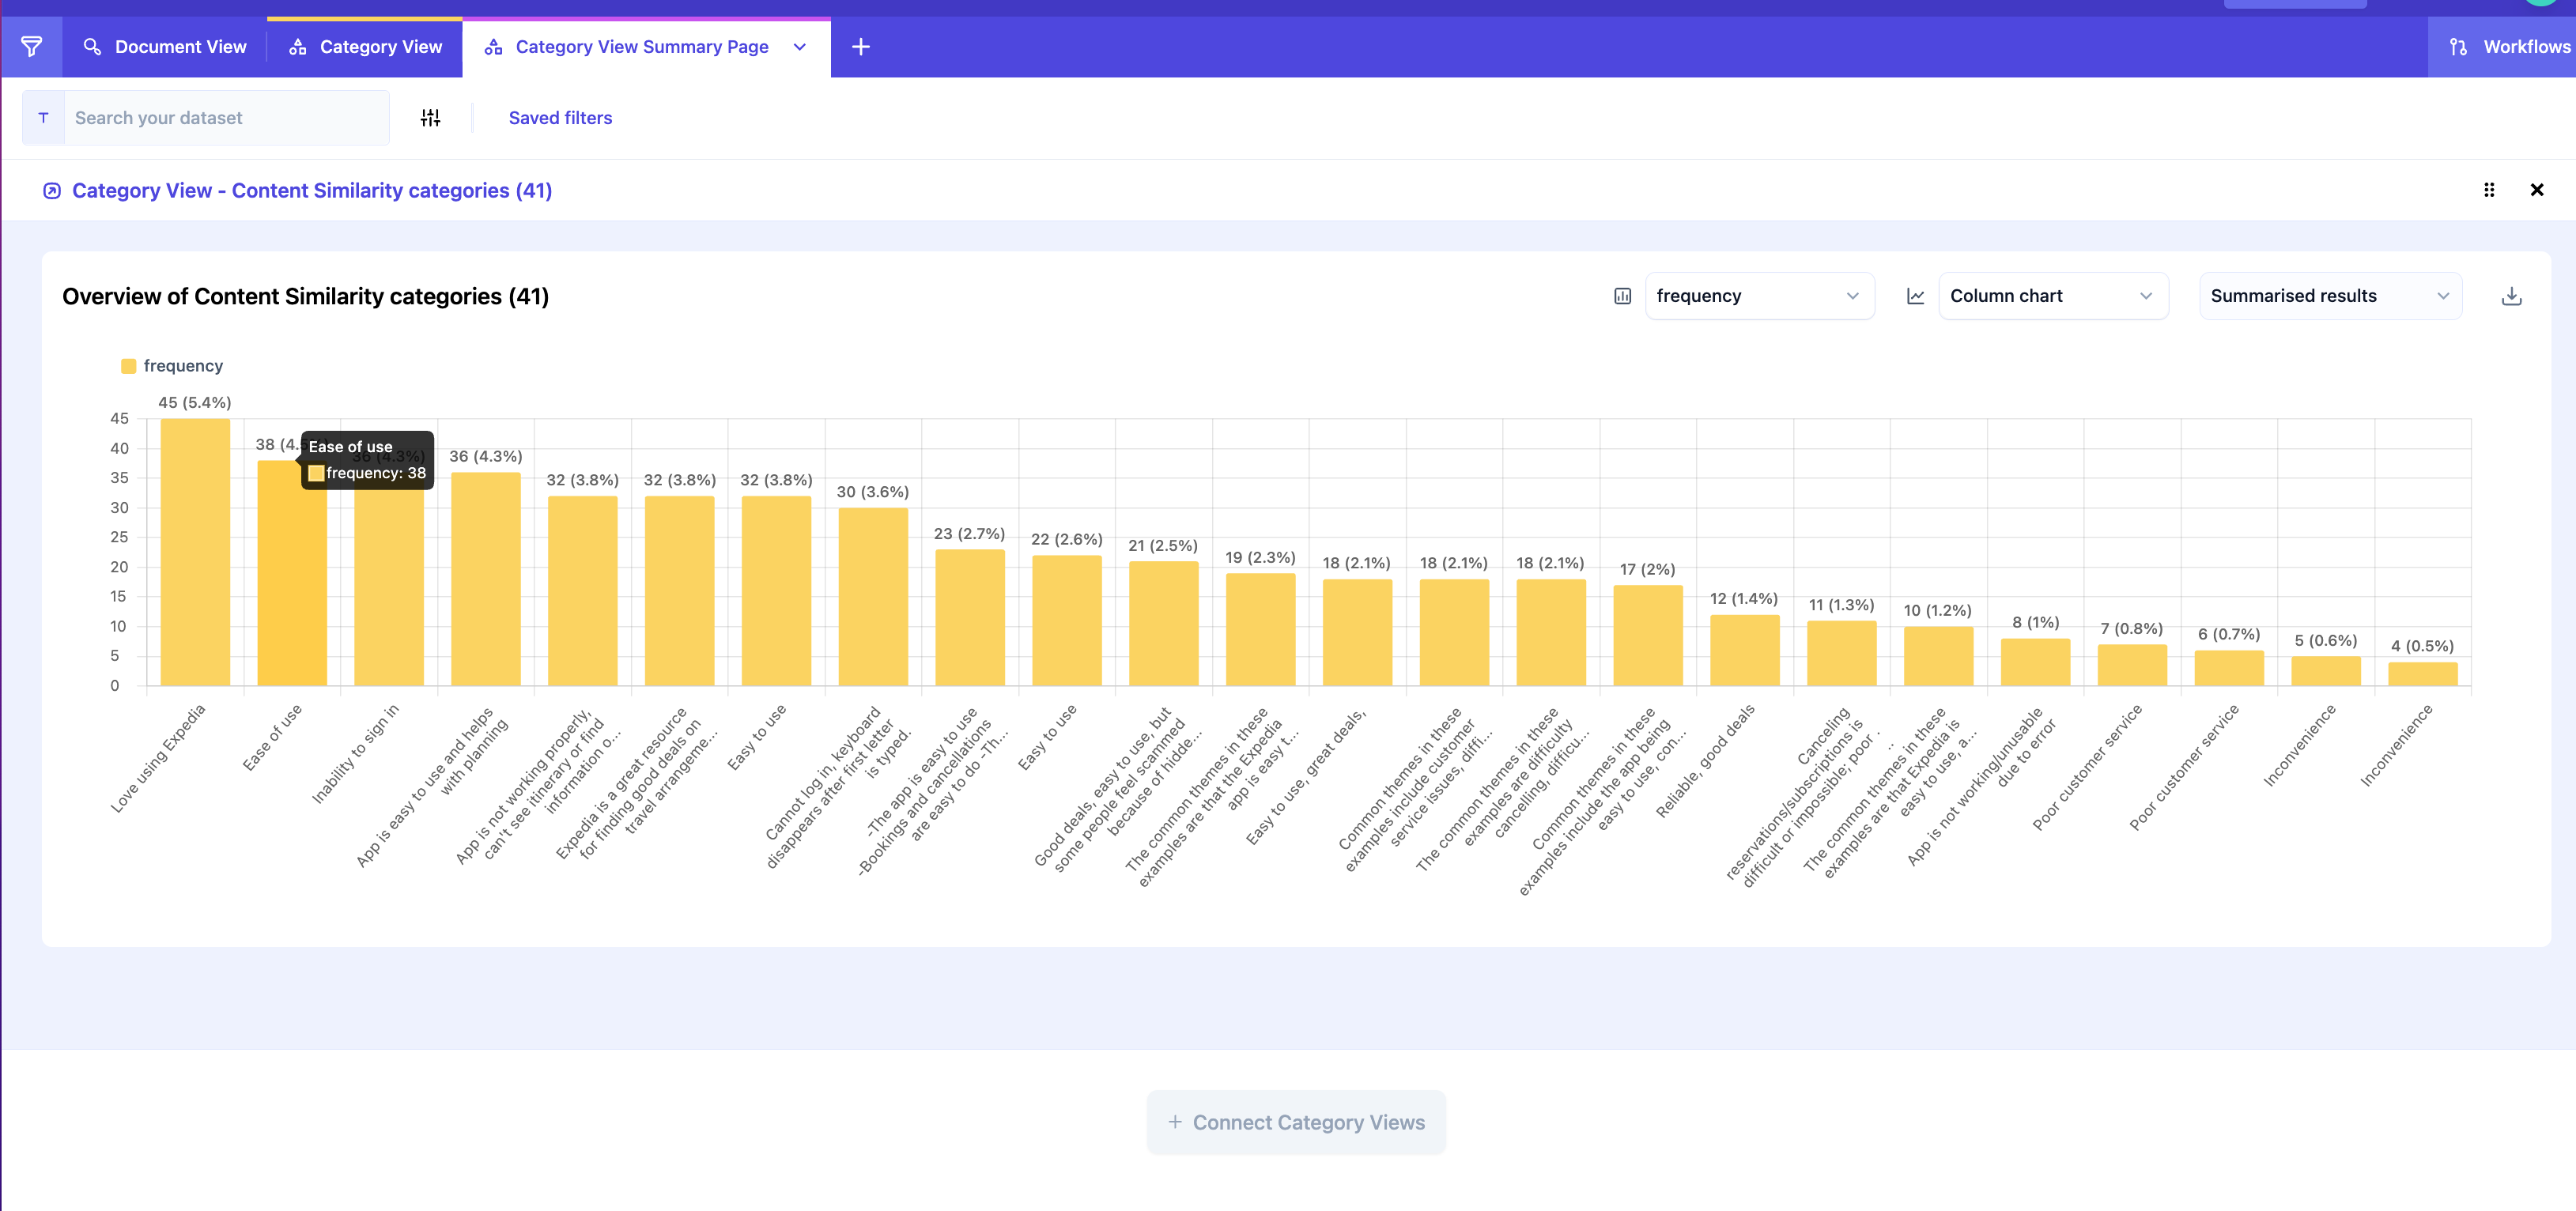The height and width of the screenshot is (1211, 2576).
Task: Click the Love using Expedia bar
Action: point(195,552)
